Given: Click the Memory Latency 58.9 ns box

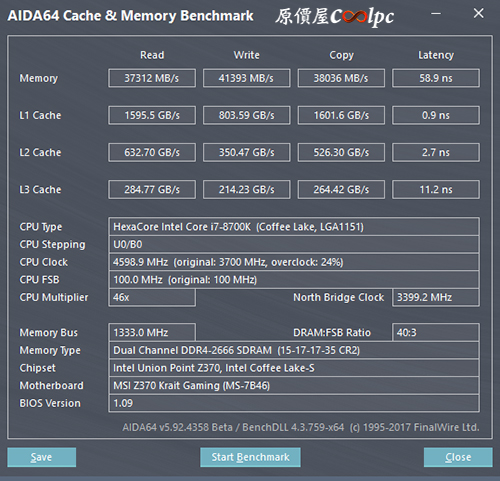Looking at the screenshot, I should [x=436, y=78].
